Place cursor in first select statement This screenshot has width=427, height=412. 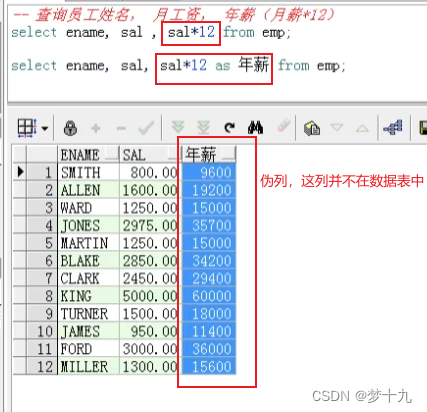tap(151, 33)
